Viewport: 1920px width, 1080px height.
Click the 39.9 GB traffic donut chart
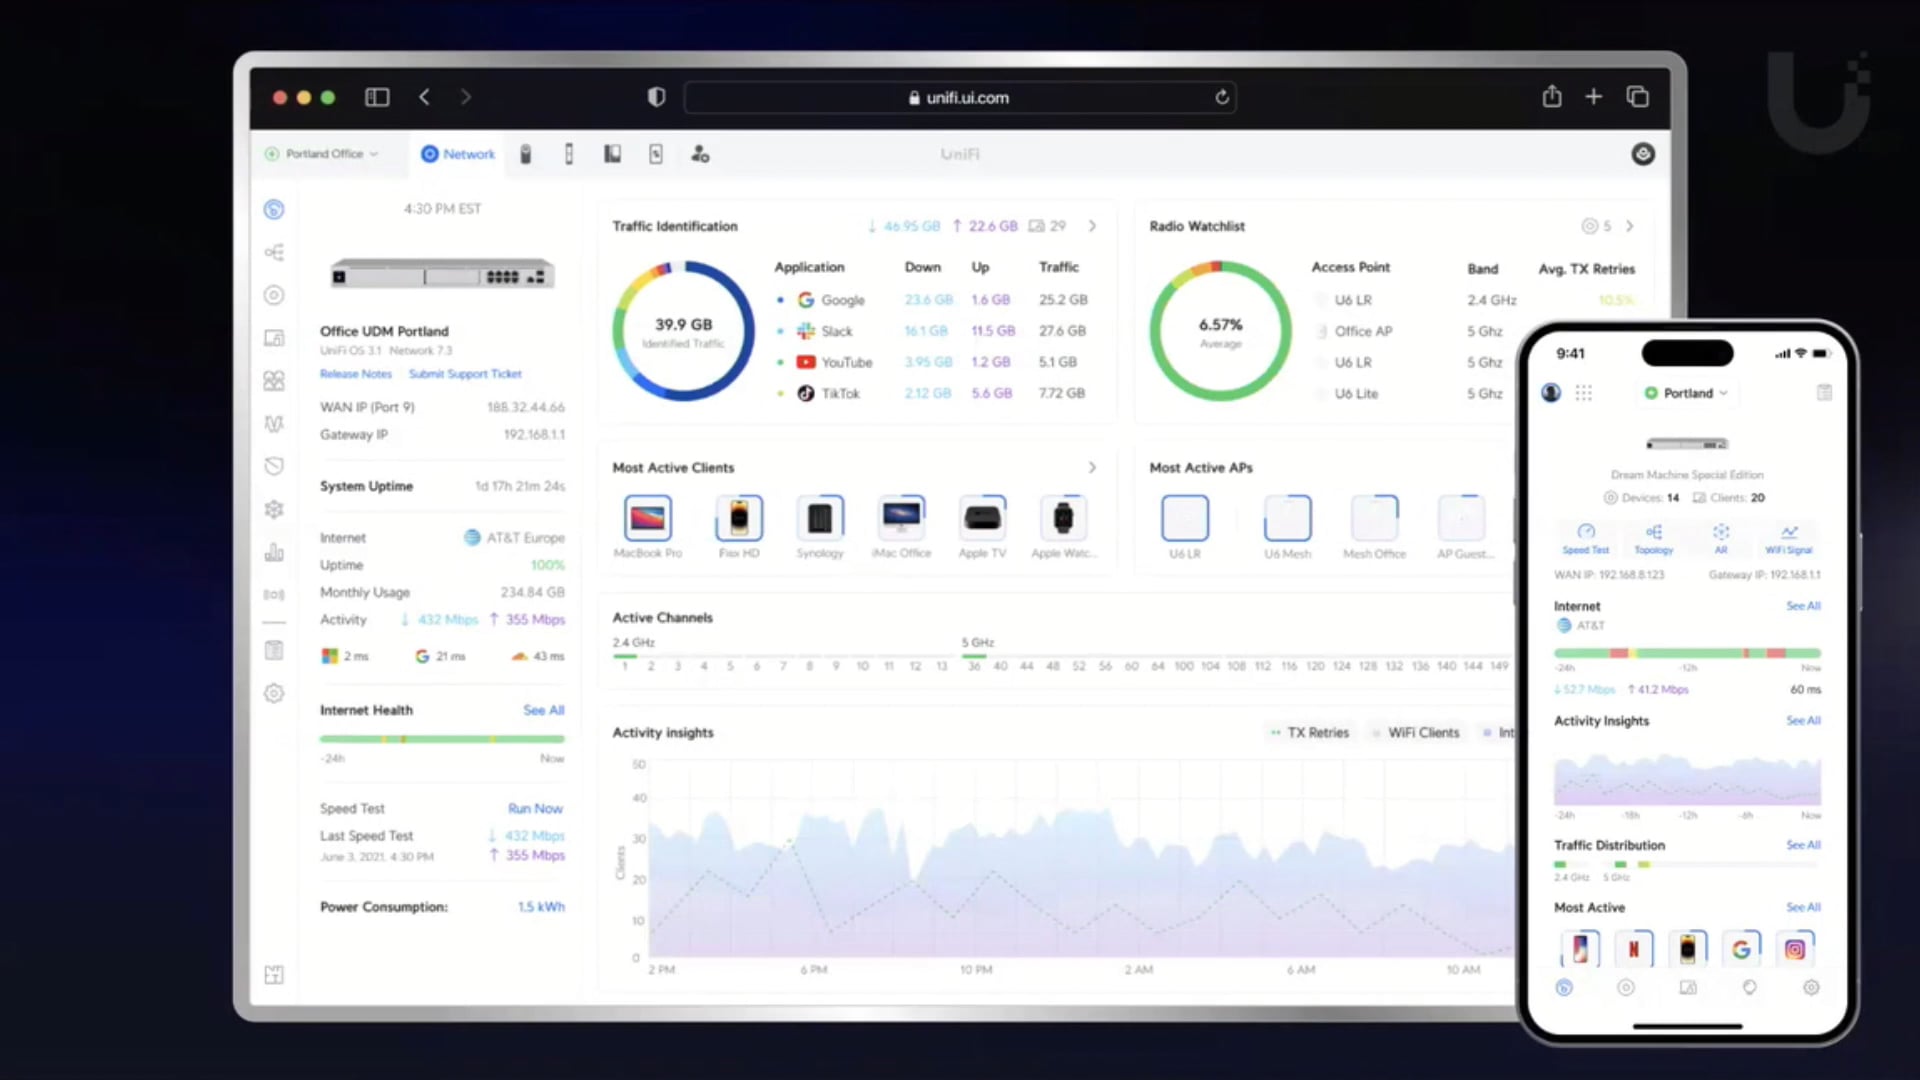(684, 331)
